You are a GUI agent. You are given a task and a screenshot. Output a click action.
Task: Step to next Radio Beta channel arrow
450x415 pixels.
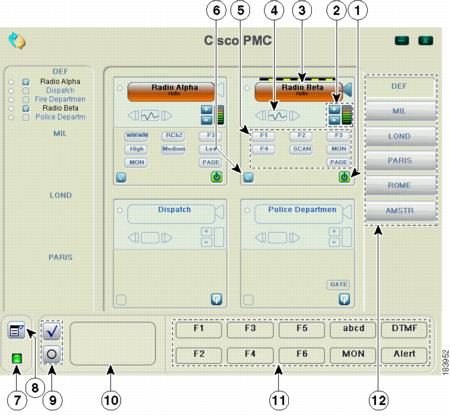point(295,116)
